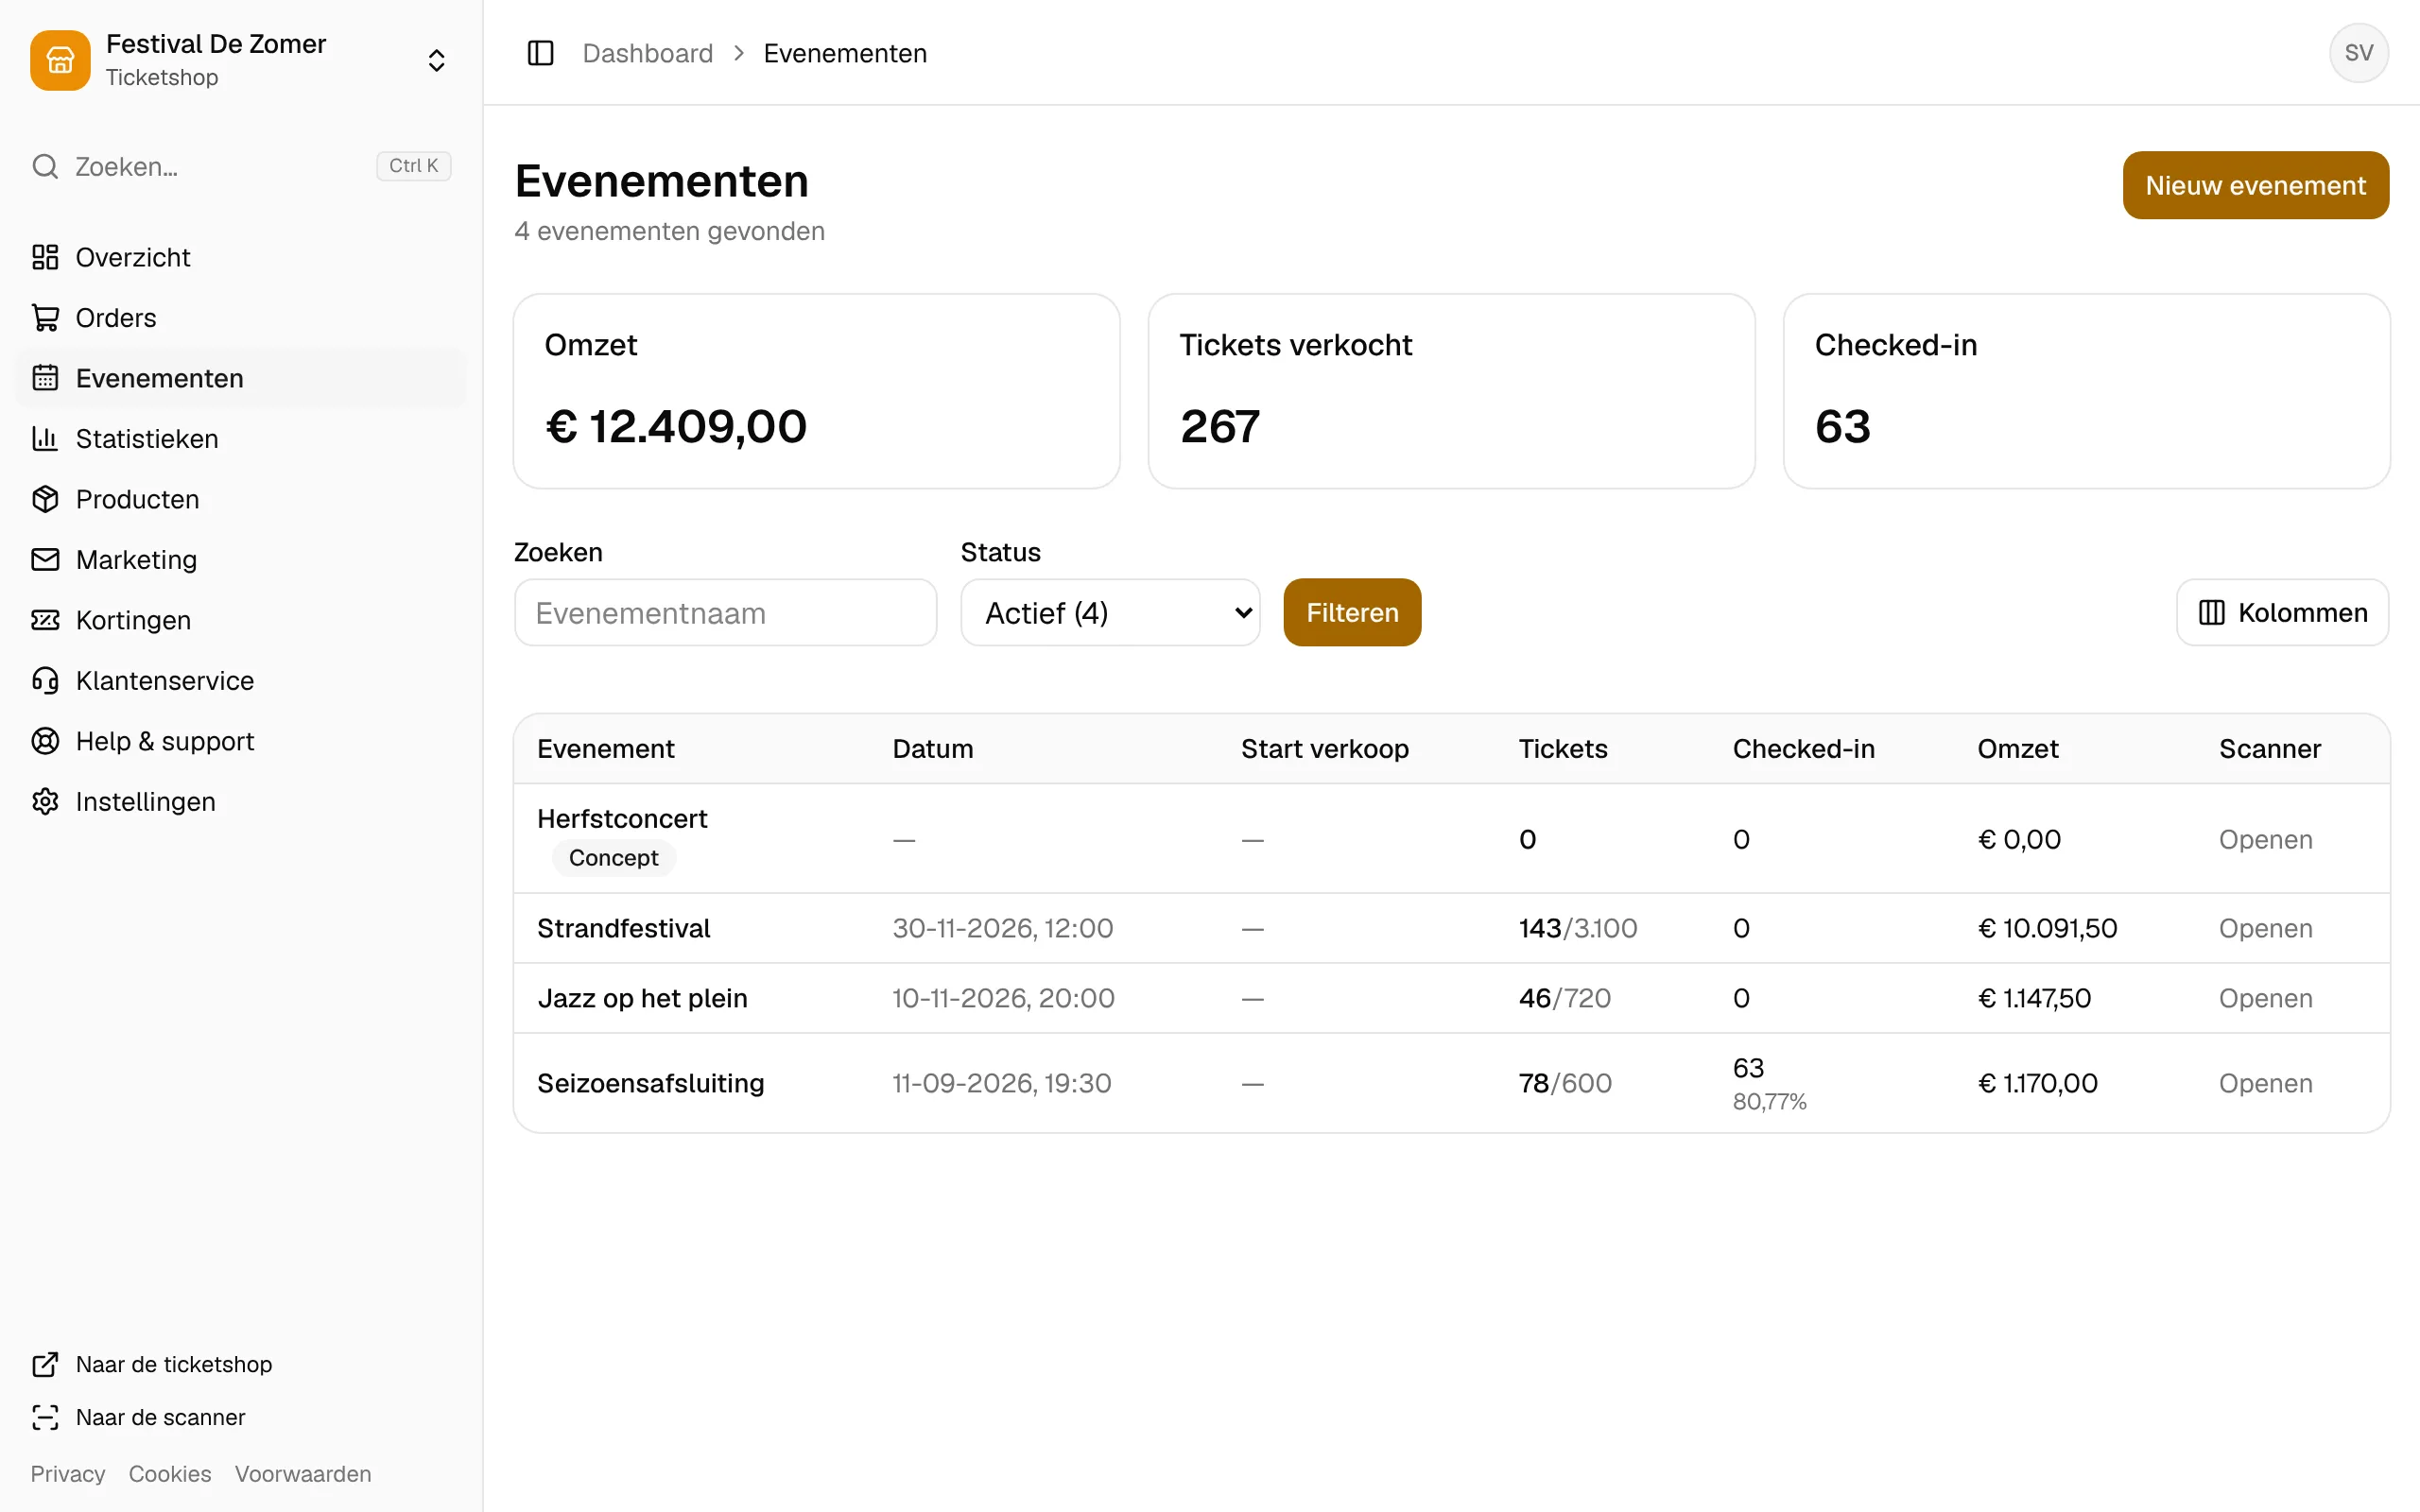Open scanner for Herfstconcert row
Image resolution: width=2420 pixels, height=1512 pixels.
click(2265, 840)
